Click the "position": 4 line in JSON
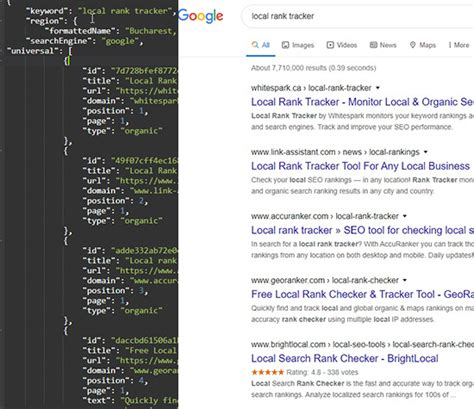474x409 pixels. pos(115,381)
